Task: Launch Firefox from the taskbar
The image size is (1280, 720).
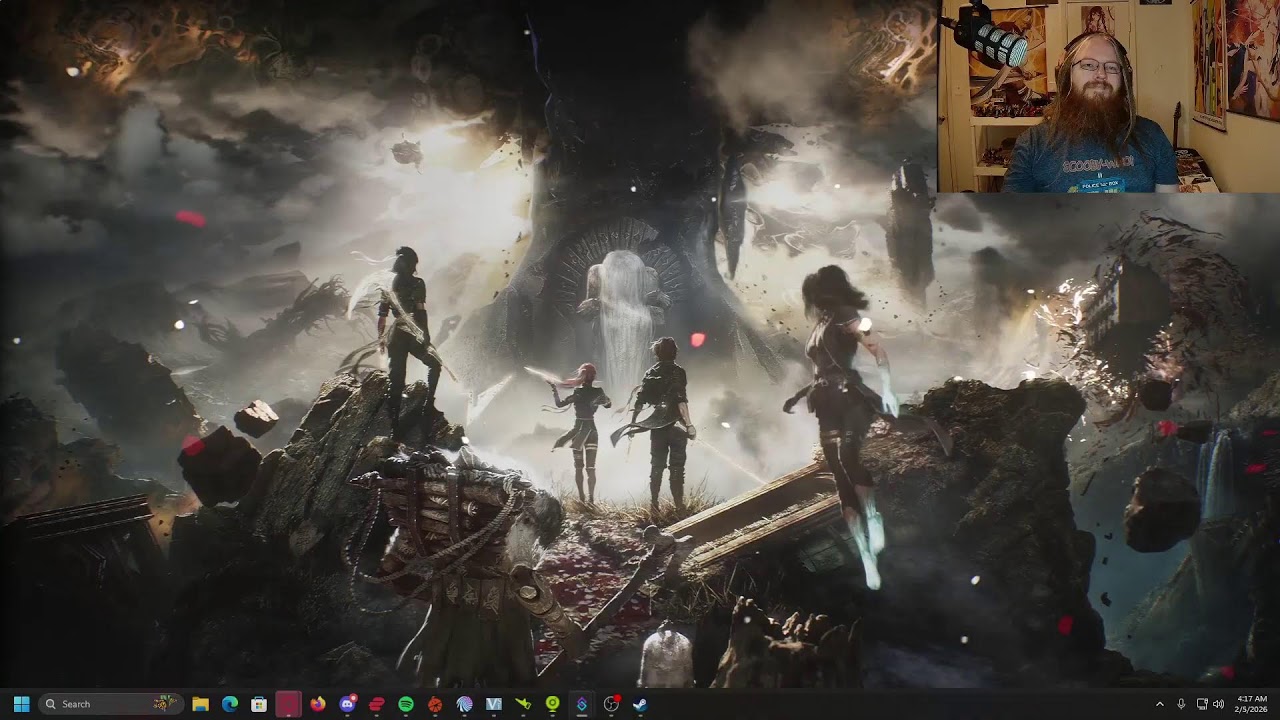Action: [318, 704]
